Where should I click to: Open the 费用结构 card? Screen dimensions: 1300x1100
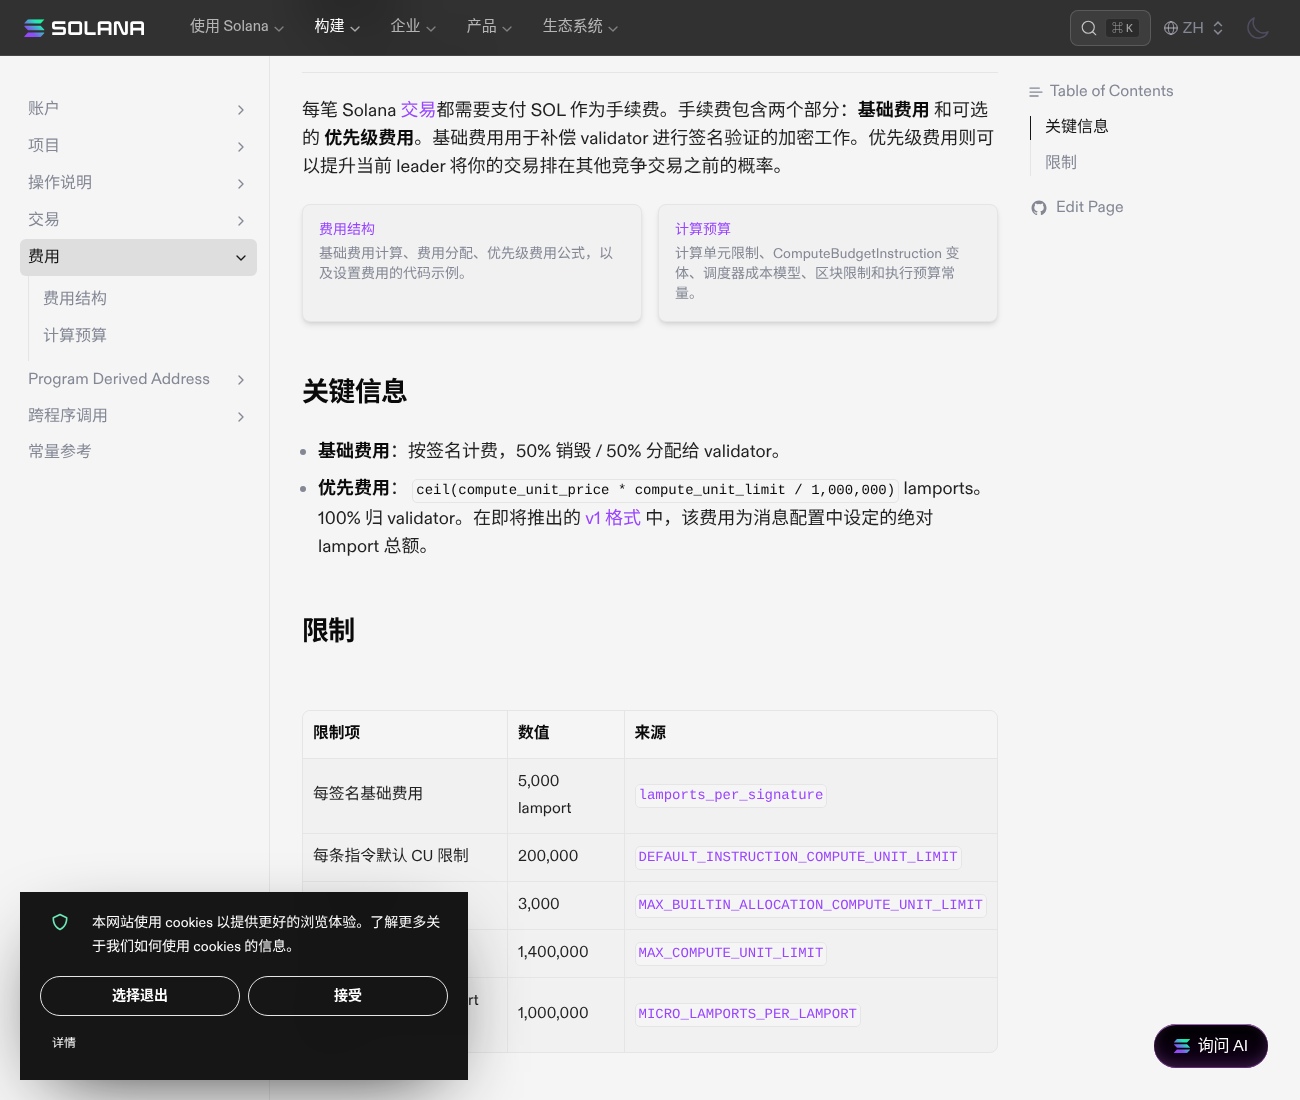click(x=472, y=263)
